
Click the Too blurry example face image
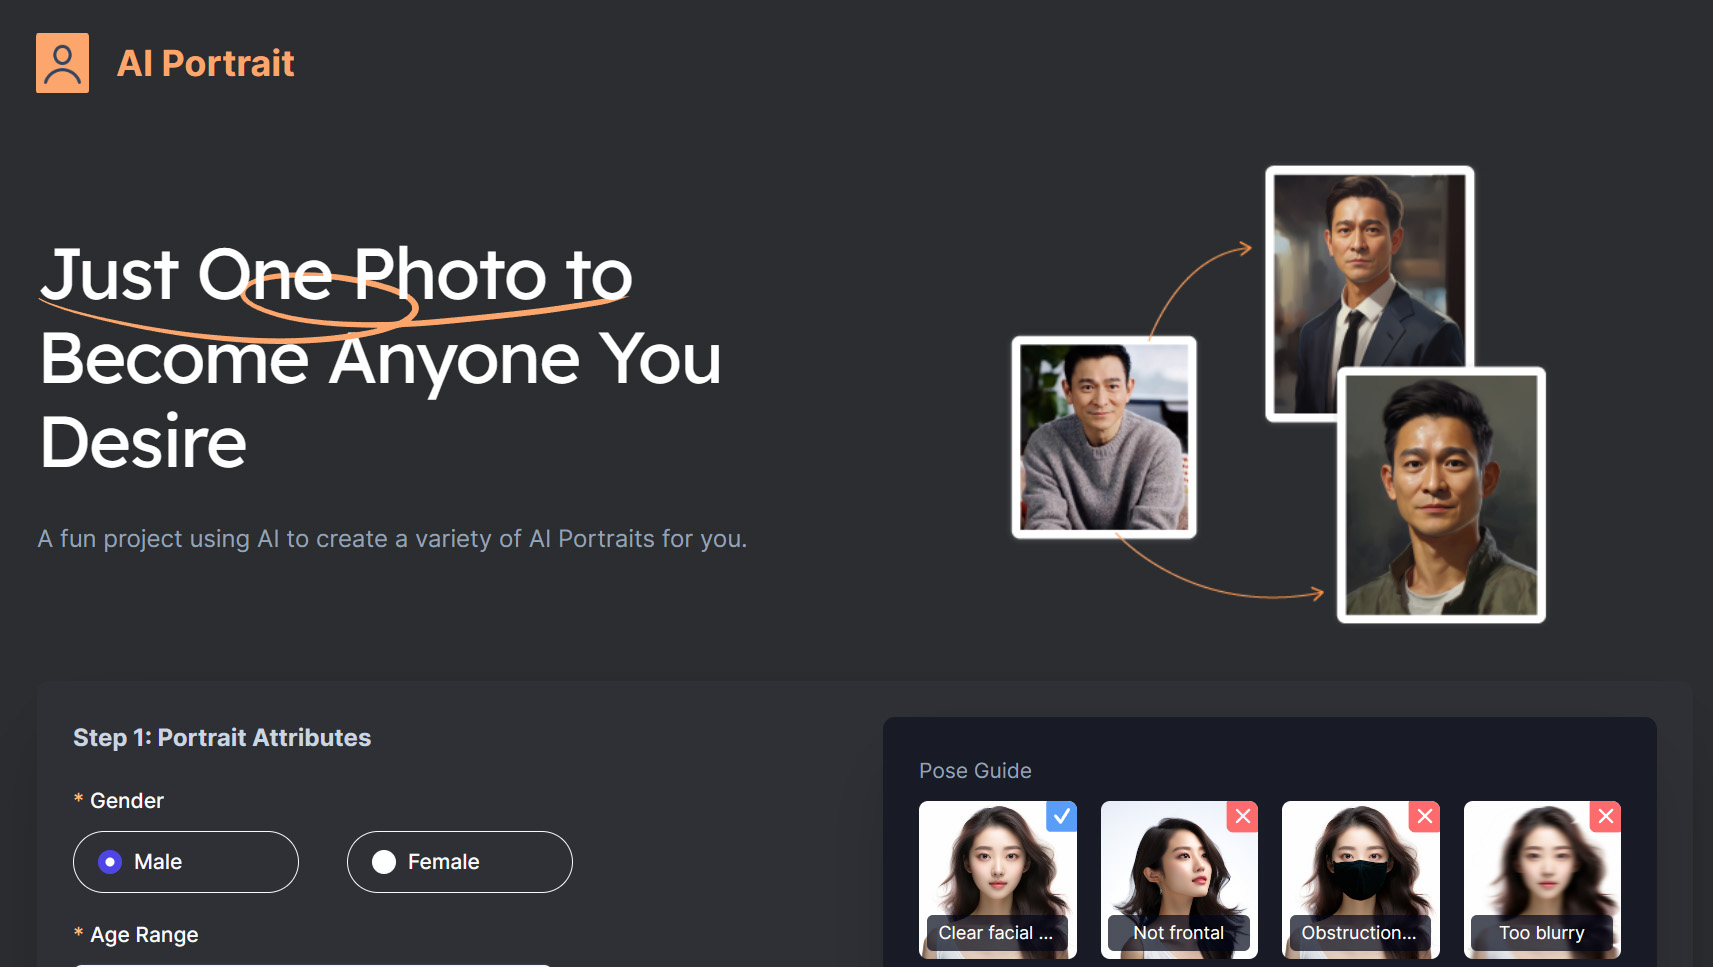(x=1542, y=860)
